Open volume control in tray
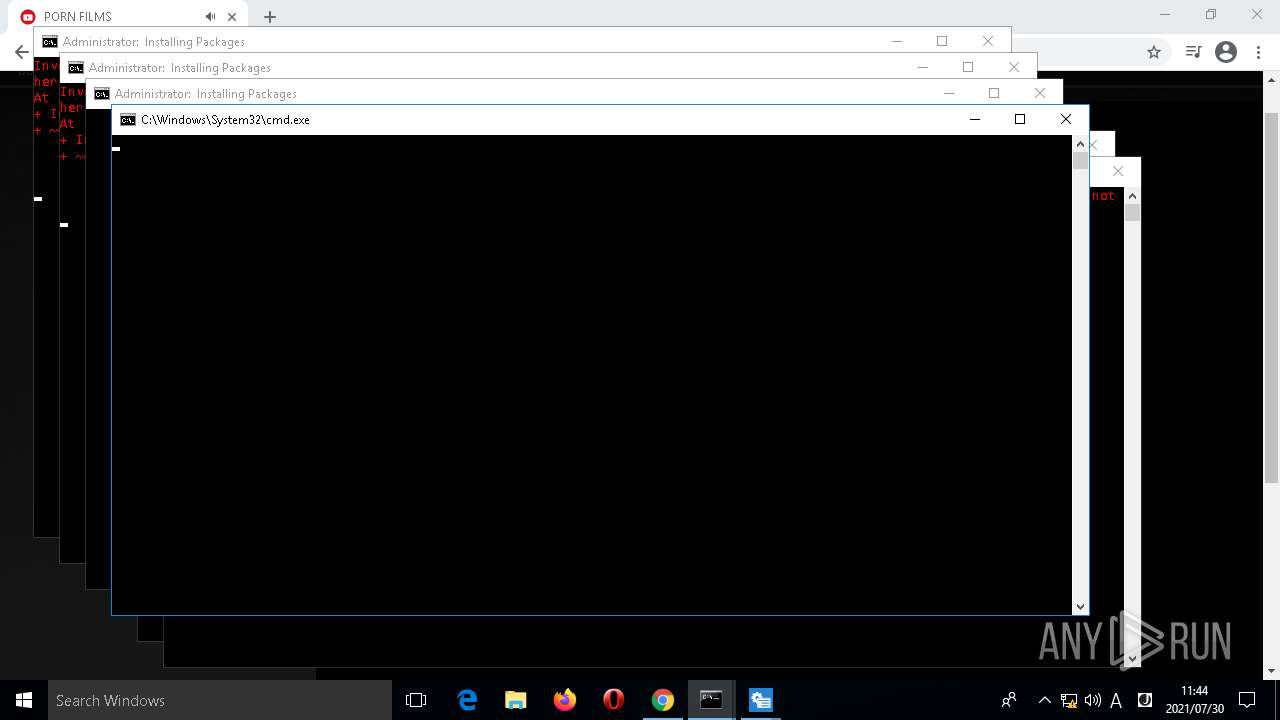The width and height of the screenshot is (1280, 720). [x=1093, y=700]
